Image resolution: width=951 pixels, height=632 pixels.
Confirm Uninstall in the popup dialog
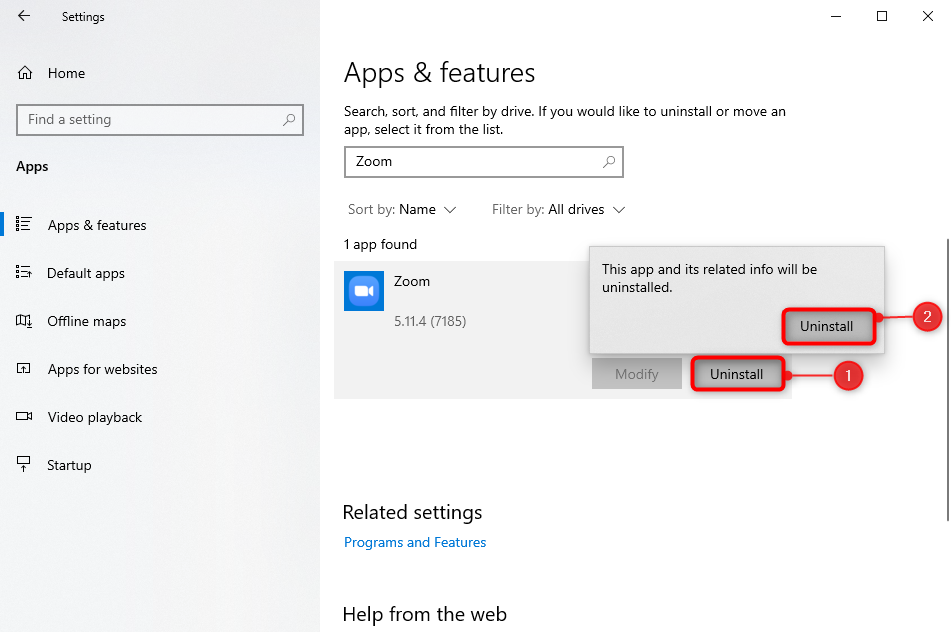point(827,326)
